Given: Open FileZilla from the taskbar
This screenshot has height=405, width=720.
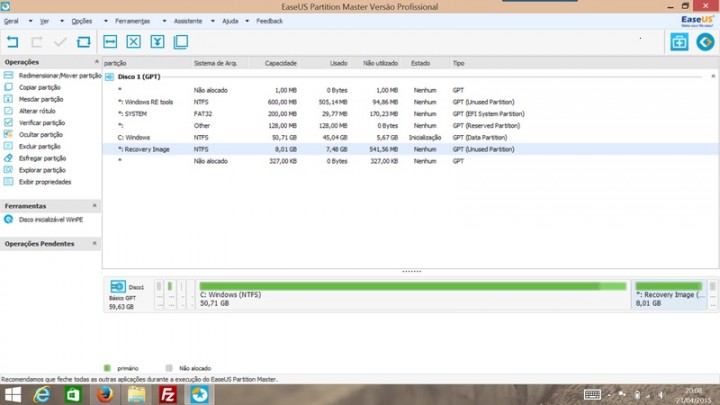Looking at the screenshot, I should (x=168, y=395).
